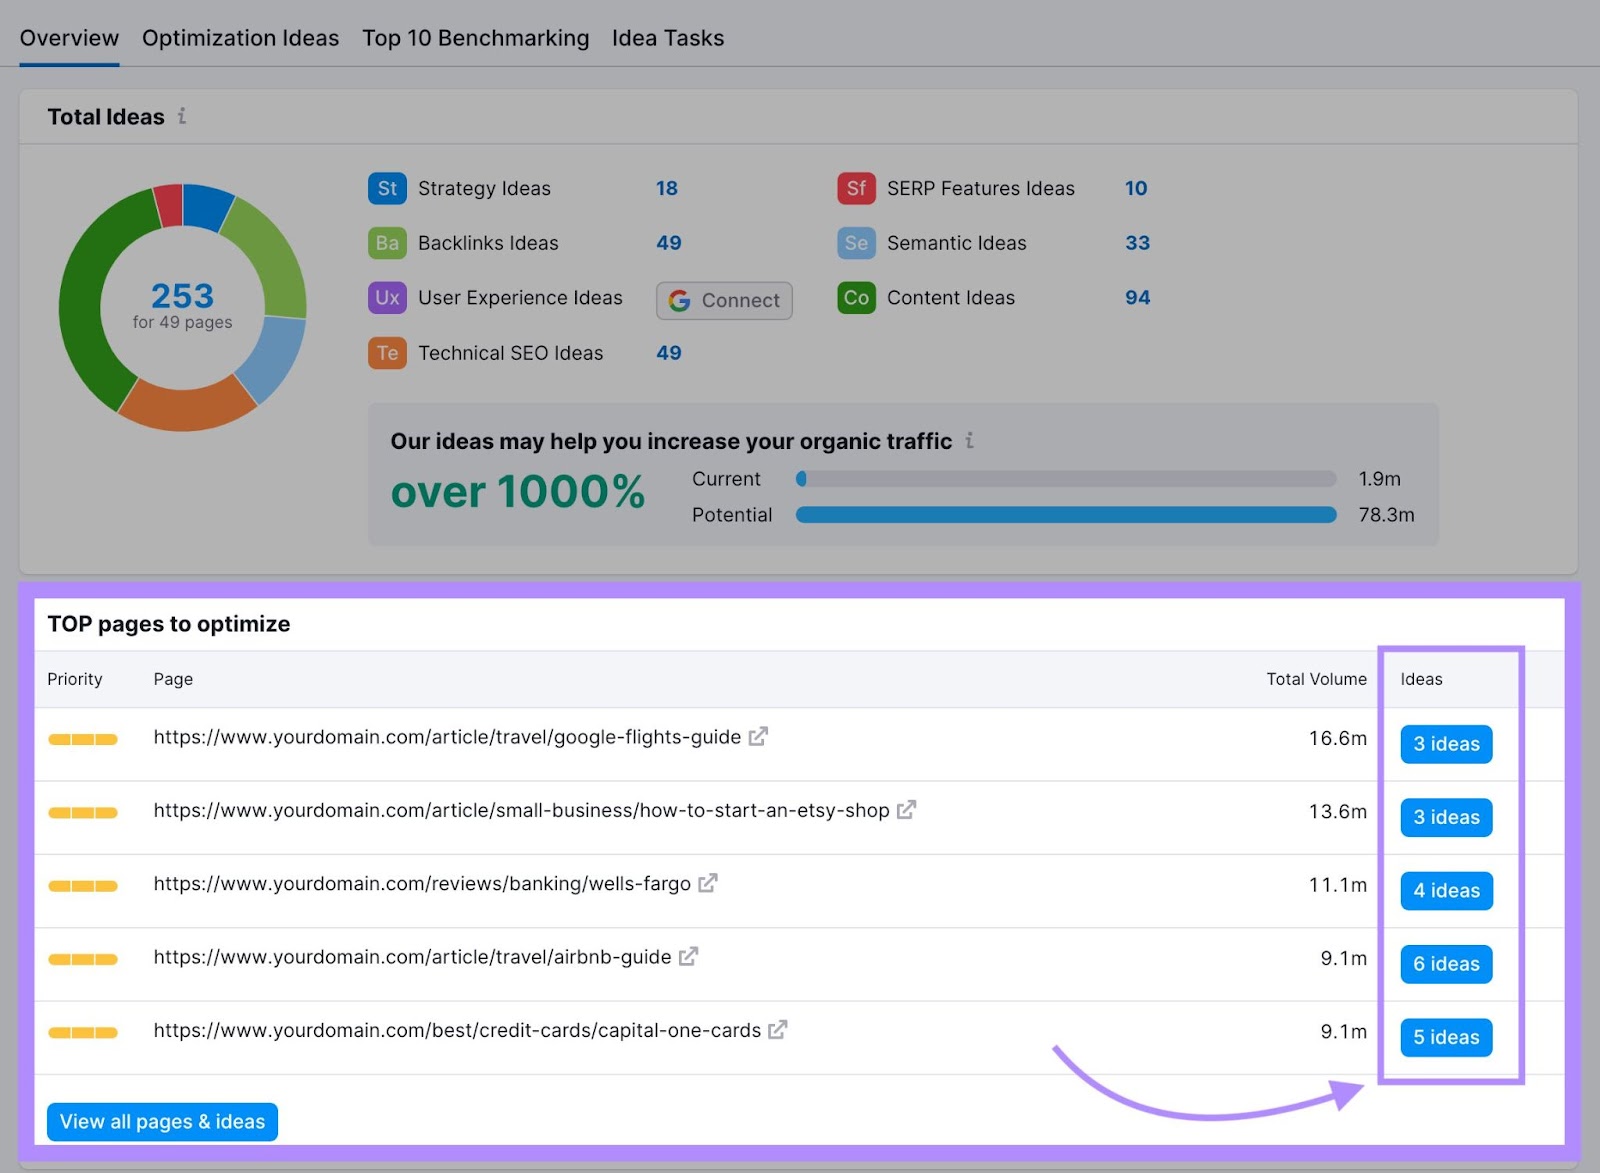Select the Strategy Ideas icon
Viewport: 1600px width, 1173px height.
point(387,188)
